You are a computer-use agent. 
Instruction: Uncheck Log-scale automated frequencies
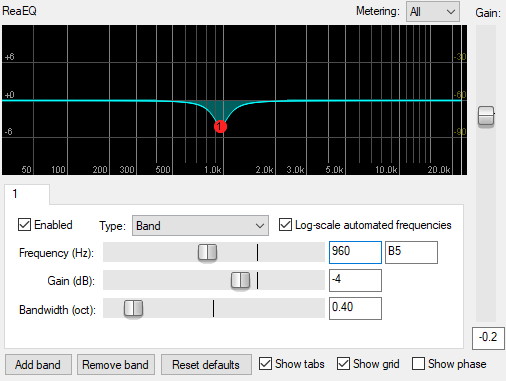285,225
